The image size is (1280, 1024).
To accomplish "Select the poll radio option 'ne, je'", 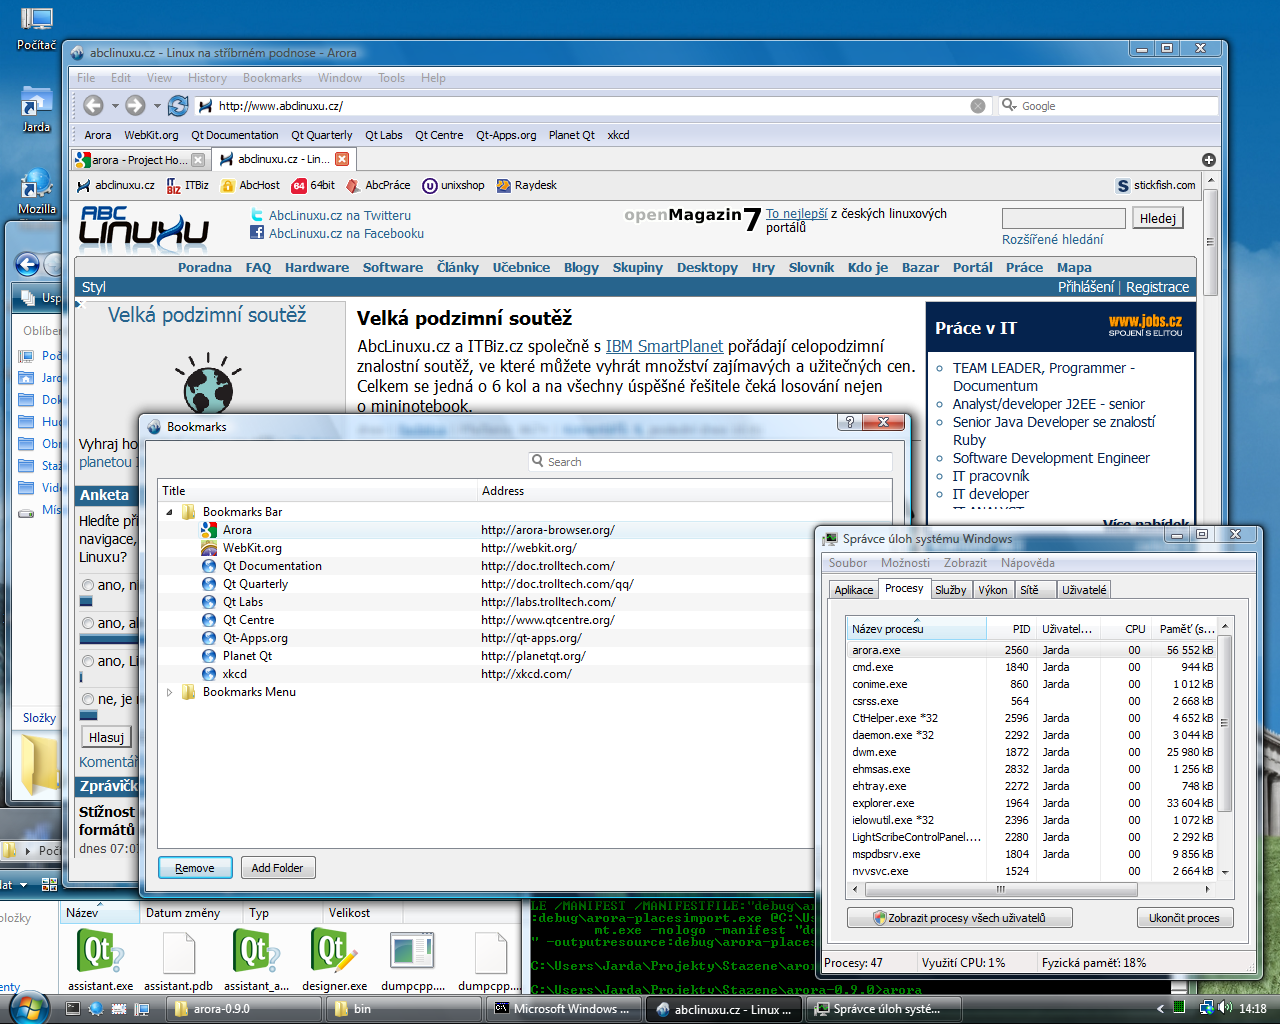I will click(x=88, y=699).
